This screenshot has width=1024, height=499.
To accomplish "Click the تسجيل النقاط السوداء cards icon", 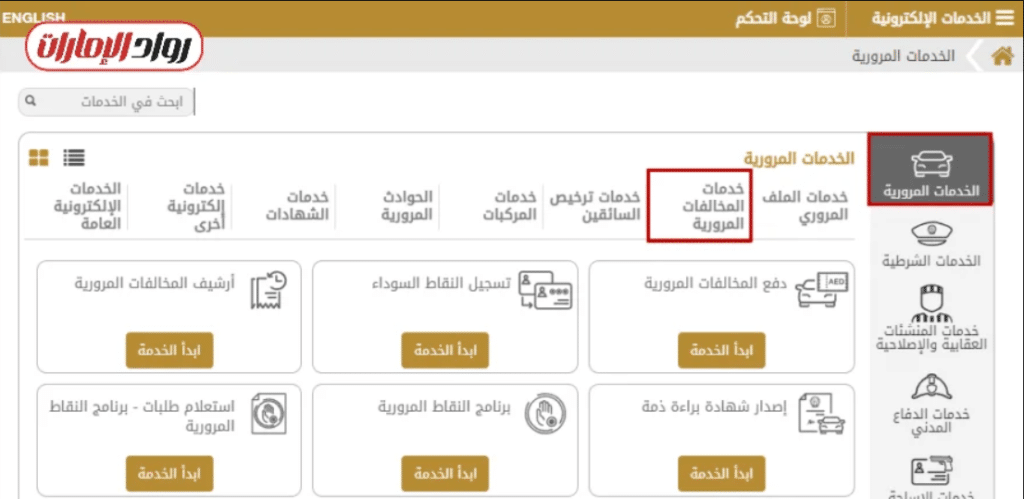I will pyautogui.click(x=545, y=290).
